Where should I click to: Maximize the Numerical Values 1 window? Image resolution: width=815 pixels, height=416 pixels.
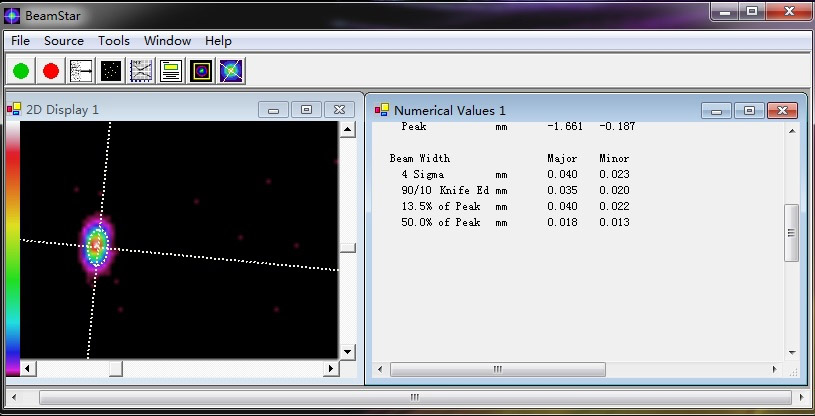(749, 111)
